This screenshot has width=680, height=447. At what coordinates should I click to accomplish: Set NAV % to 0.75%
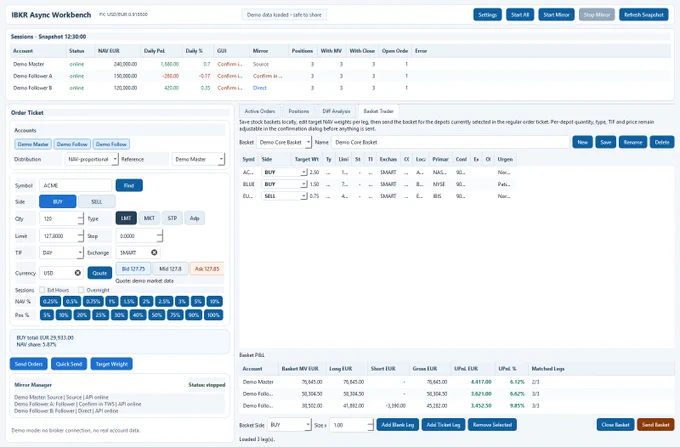click(93, 301)
